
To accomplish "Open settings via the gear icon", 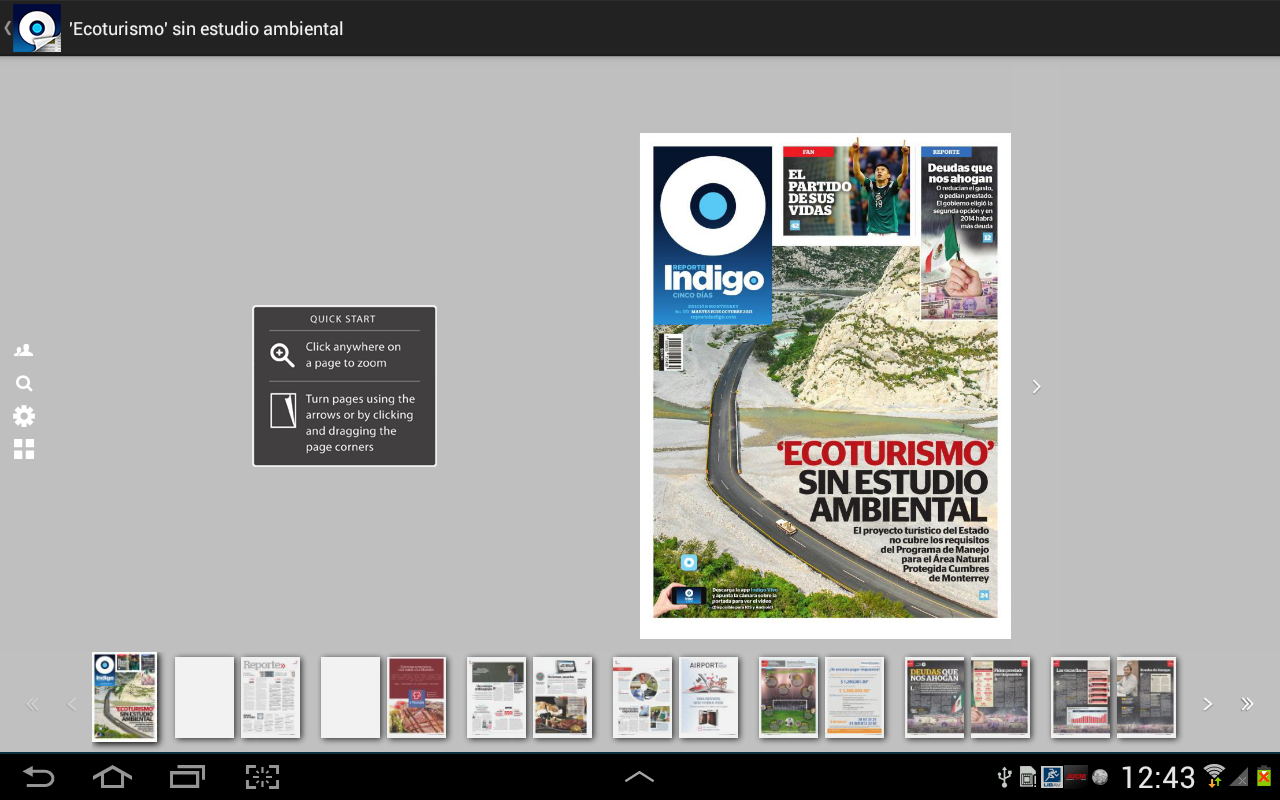I will pyautogui.click(x=24, y=416).
